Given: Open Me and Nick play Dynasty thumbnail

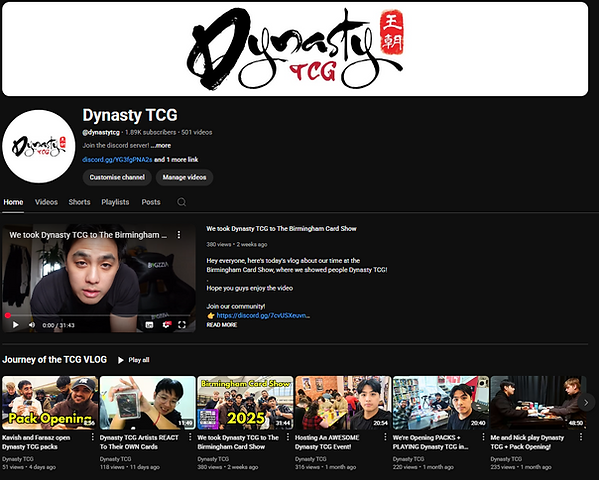Looking at the screenshot, I should click(538, 403).
